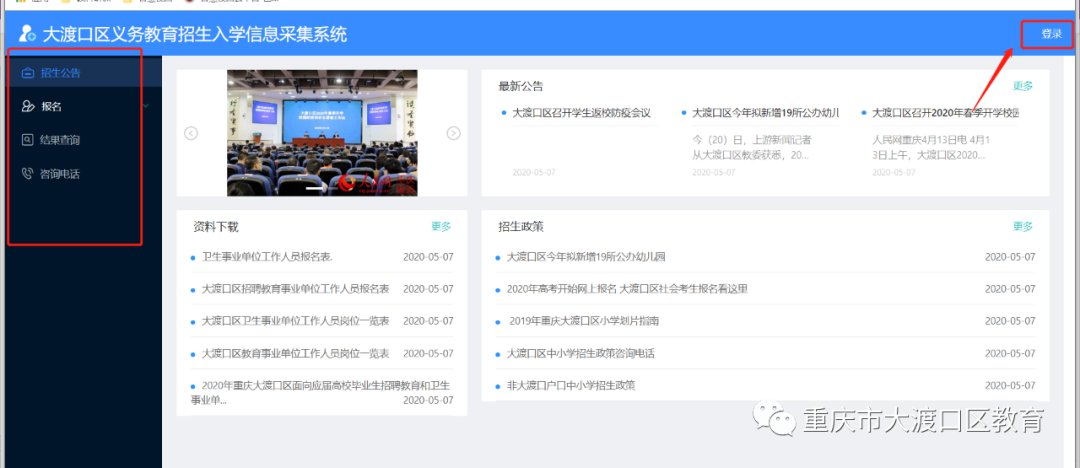
Task: Open 2019年重庆大渡口区小学划片指南 policy
Action: (x=583, y=321)
